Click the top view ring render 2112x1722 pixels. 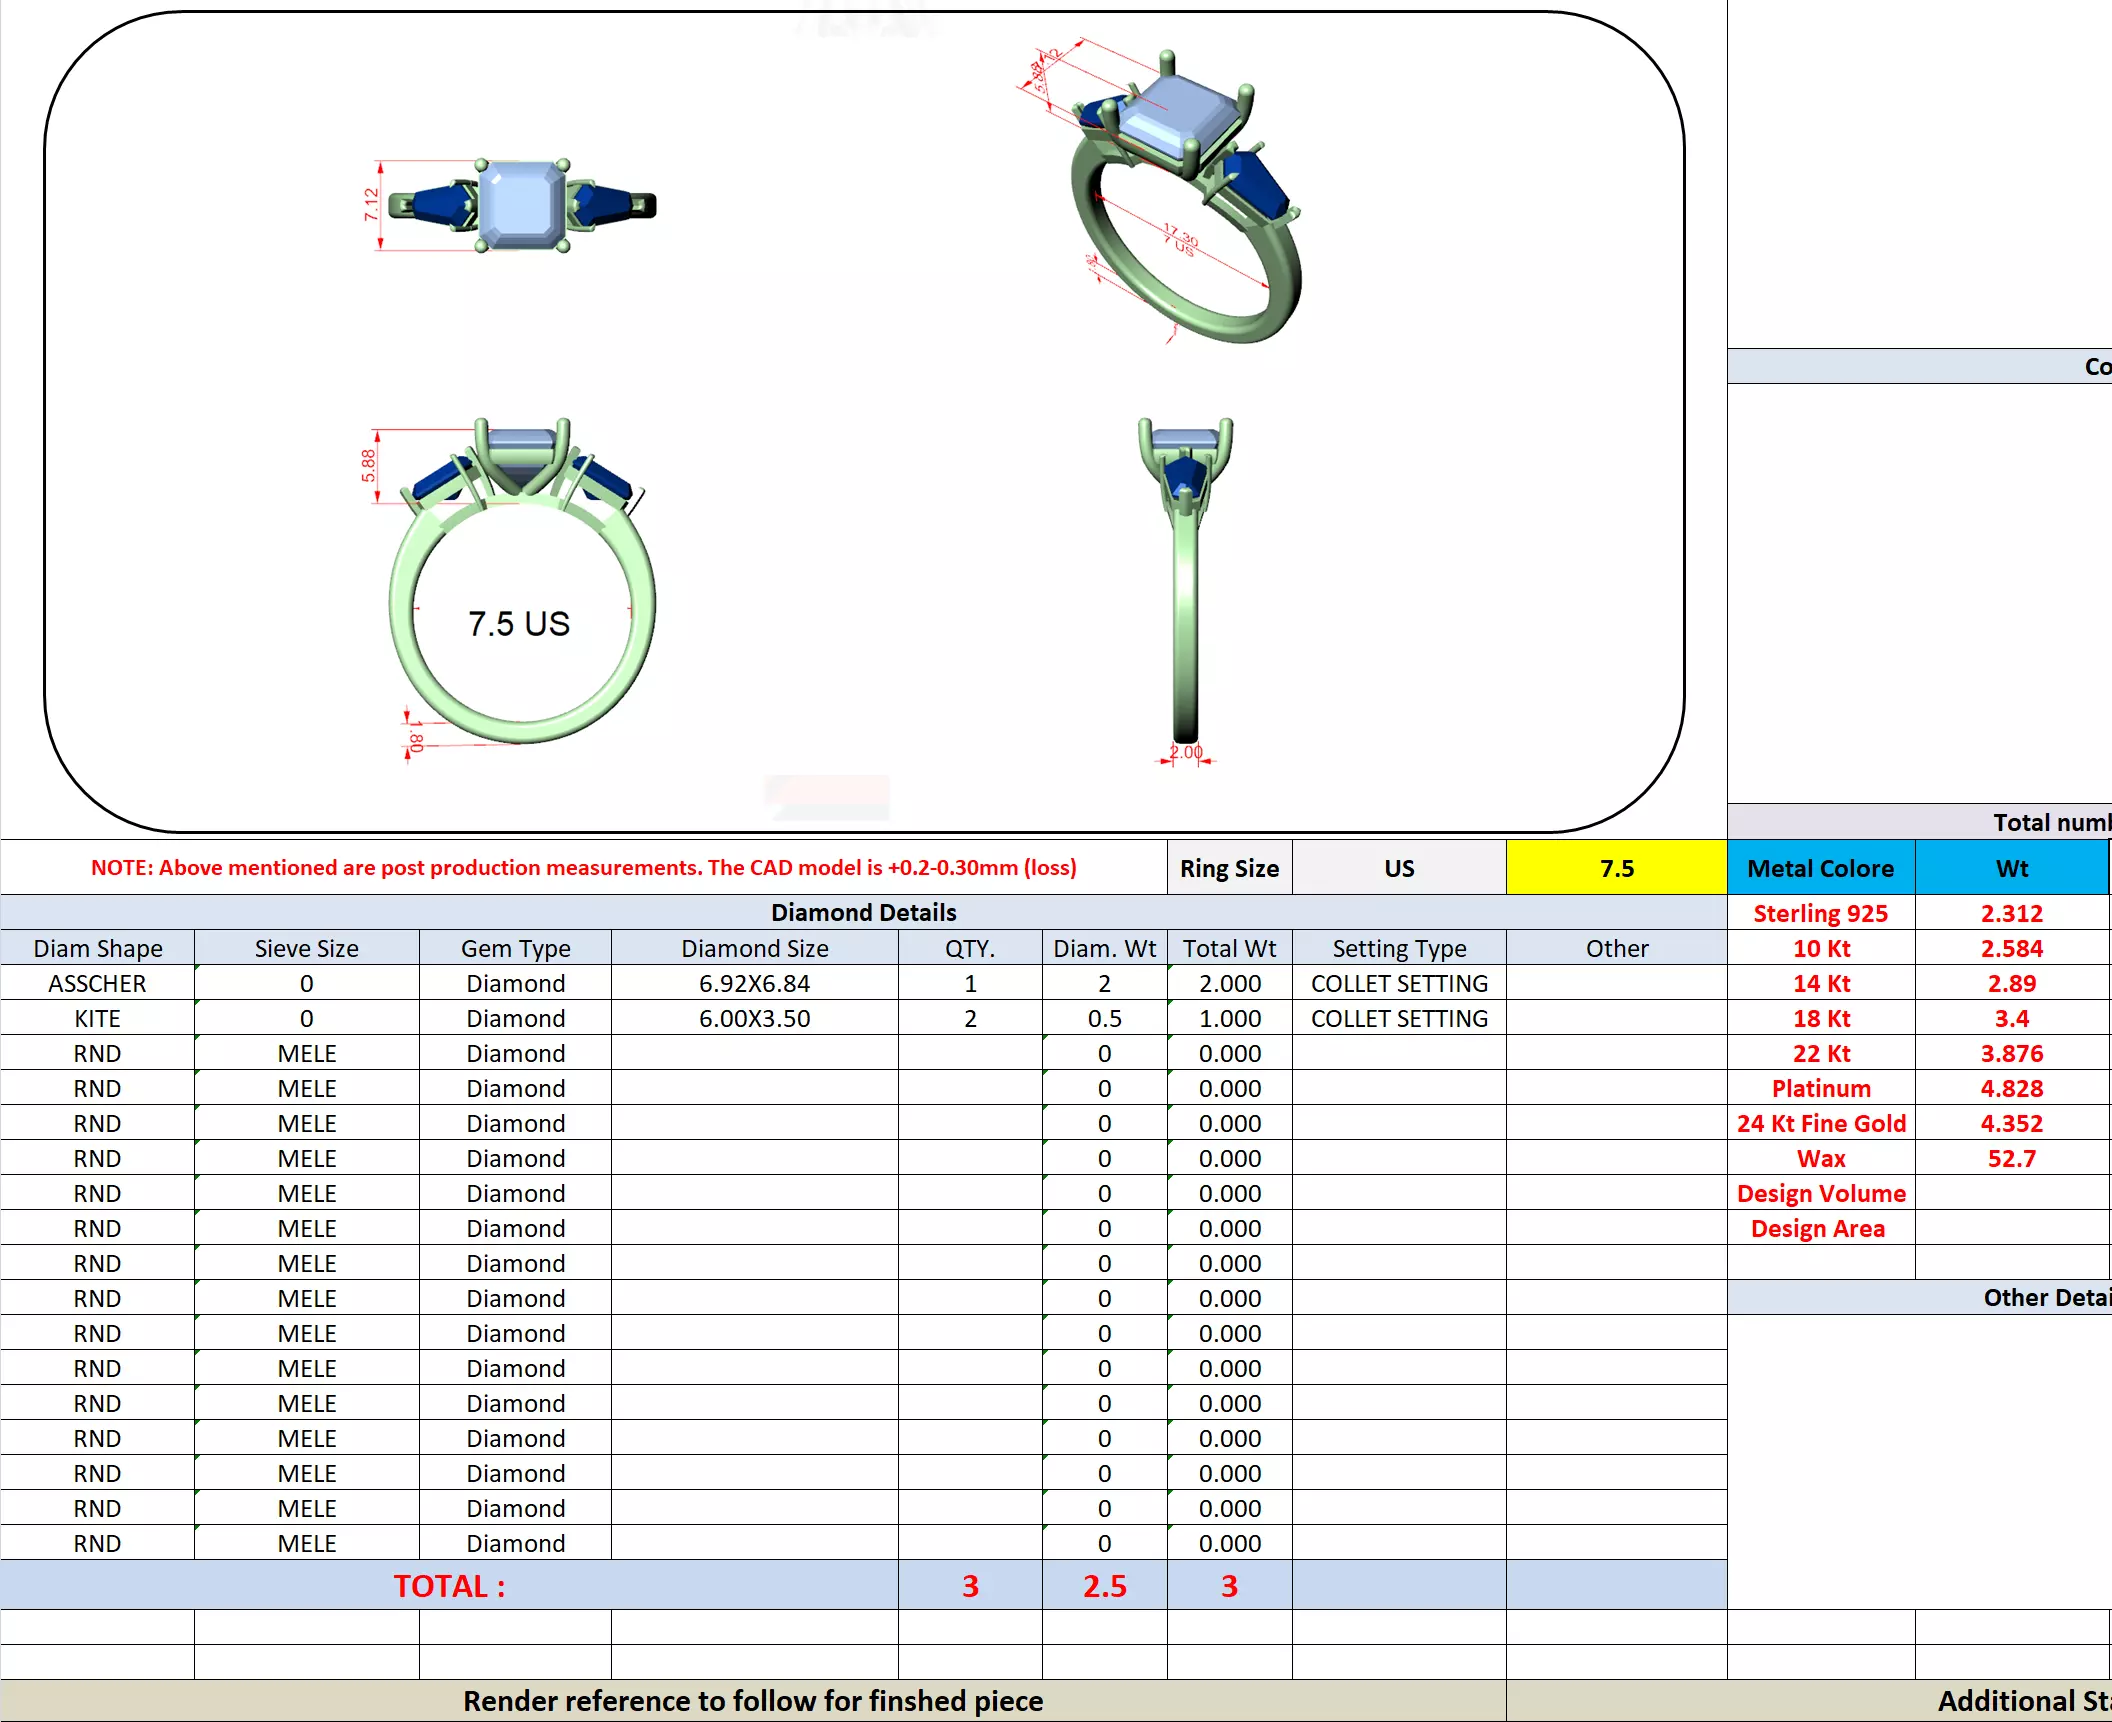click(520, 205)
